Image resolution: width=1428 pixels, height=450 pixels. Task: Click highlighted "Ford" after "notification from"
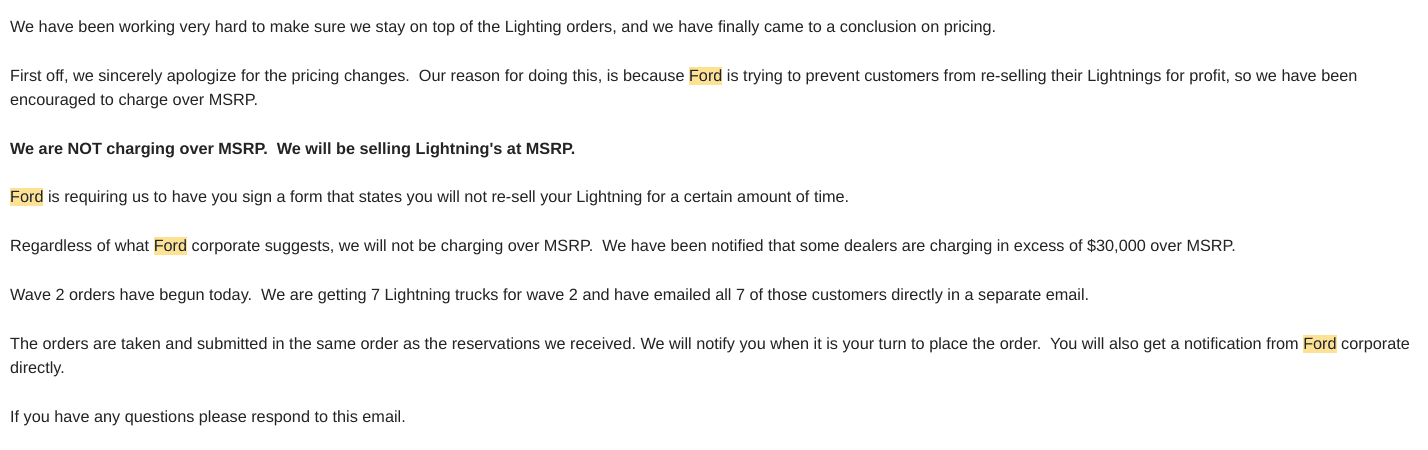tap(1319, 344)
